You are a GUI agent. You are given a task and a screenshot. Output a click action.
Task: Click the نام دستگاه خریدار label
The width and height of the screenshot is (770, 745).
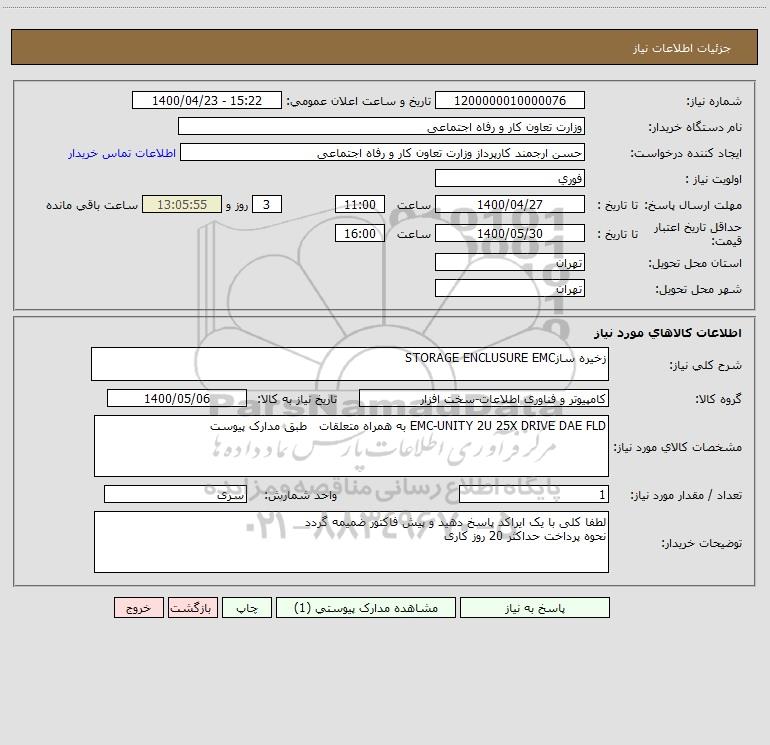point(695,128)
